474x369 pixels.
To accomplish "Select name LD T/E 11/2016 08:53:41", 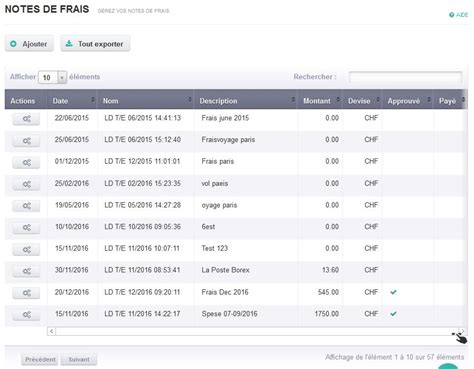I will click(142, 270).
